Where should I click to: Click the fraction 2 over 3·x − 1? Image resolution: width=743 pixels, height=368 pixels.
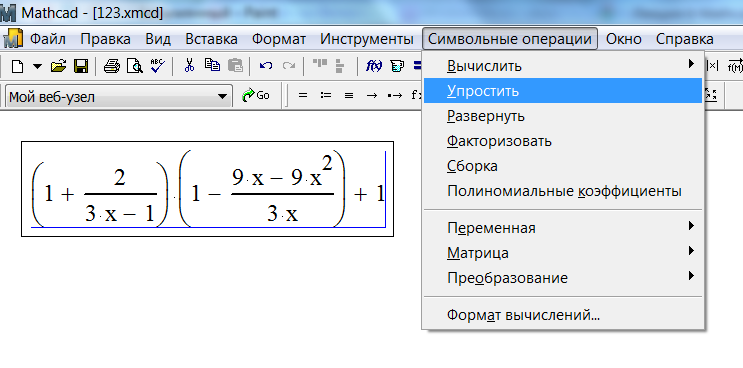point(120,195)
